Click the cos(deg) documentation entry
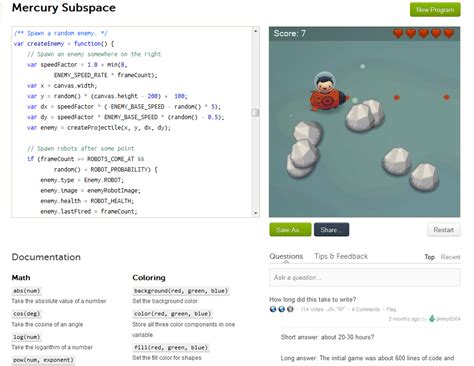This screenshot has width=474, height=366. click(26, 314)
